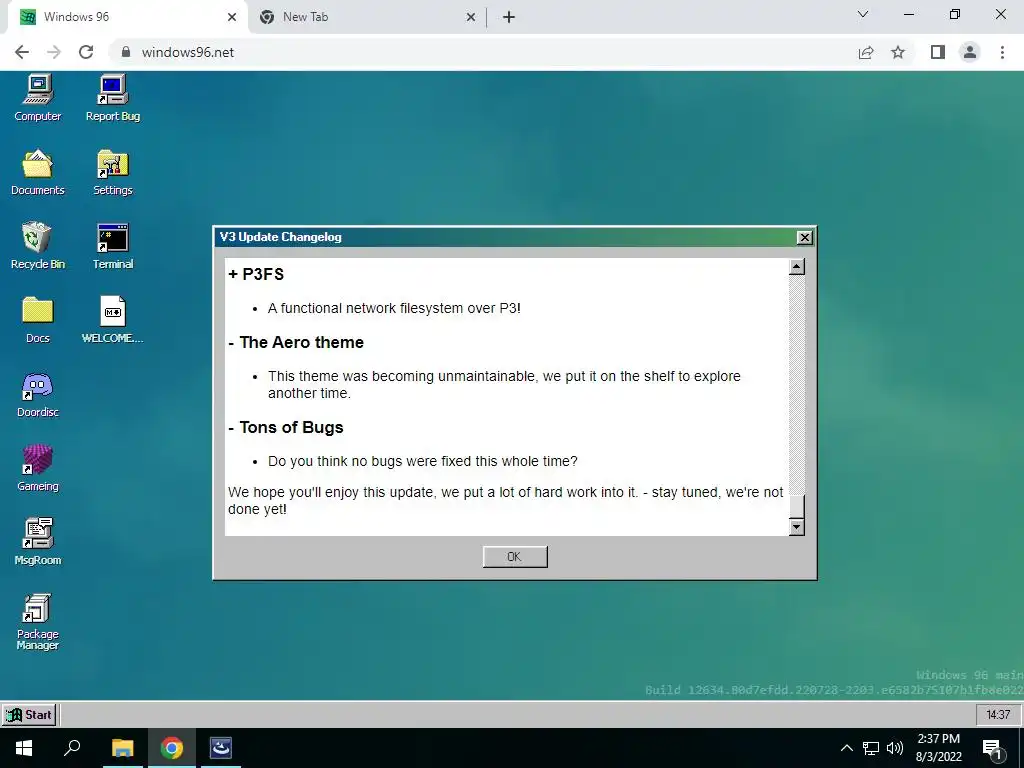Open Windows clock showing 2:37 PM
1024x768 pixels.
point(938,748)
